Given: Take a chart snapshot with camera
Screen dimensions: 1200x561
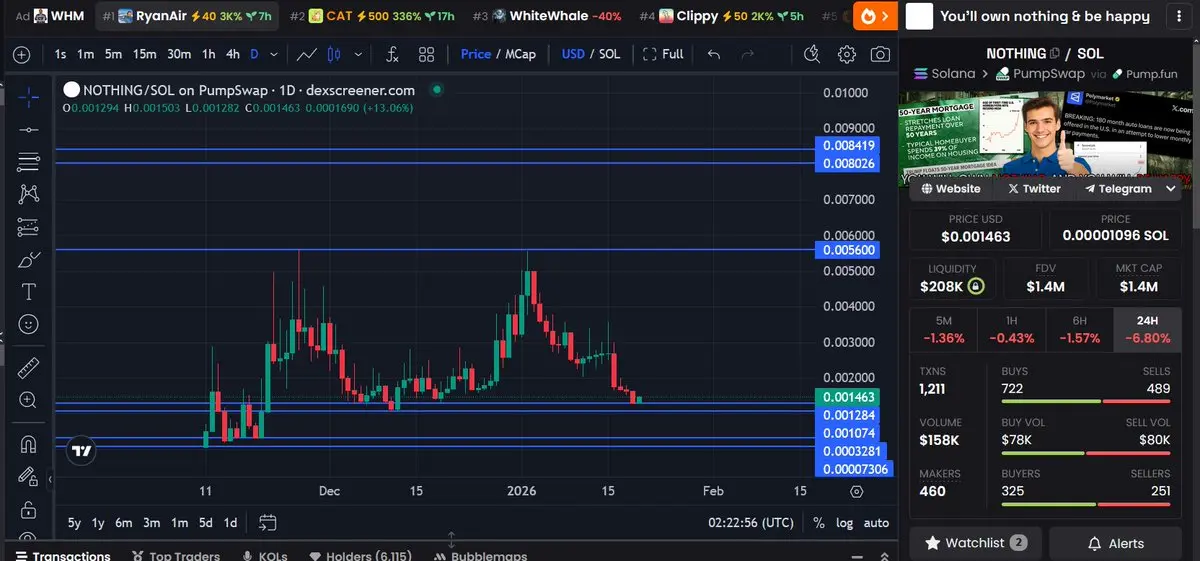Looking at the screenshot, I should (880, 54).
